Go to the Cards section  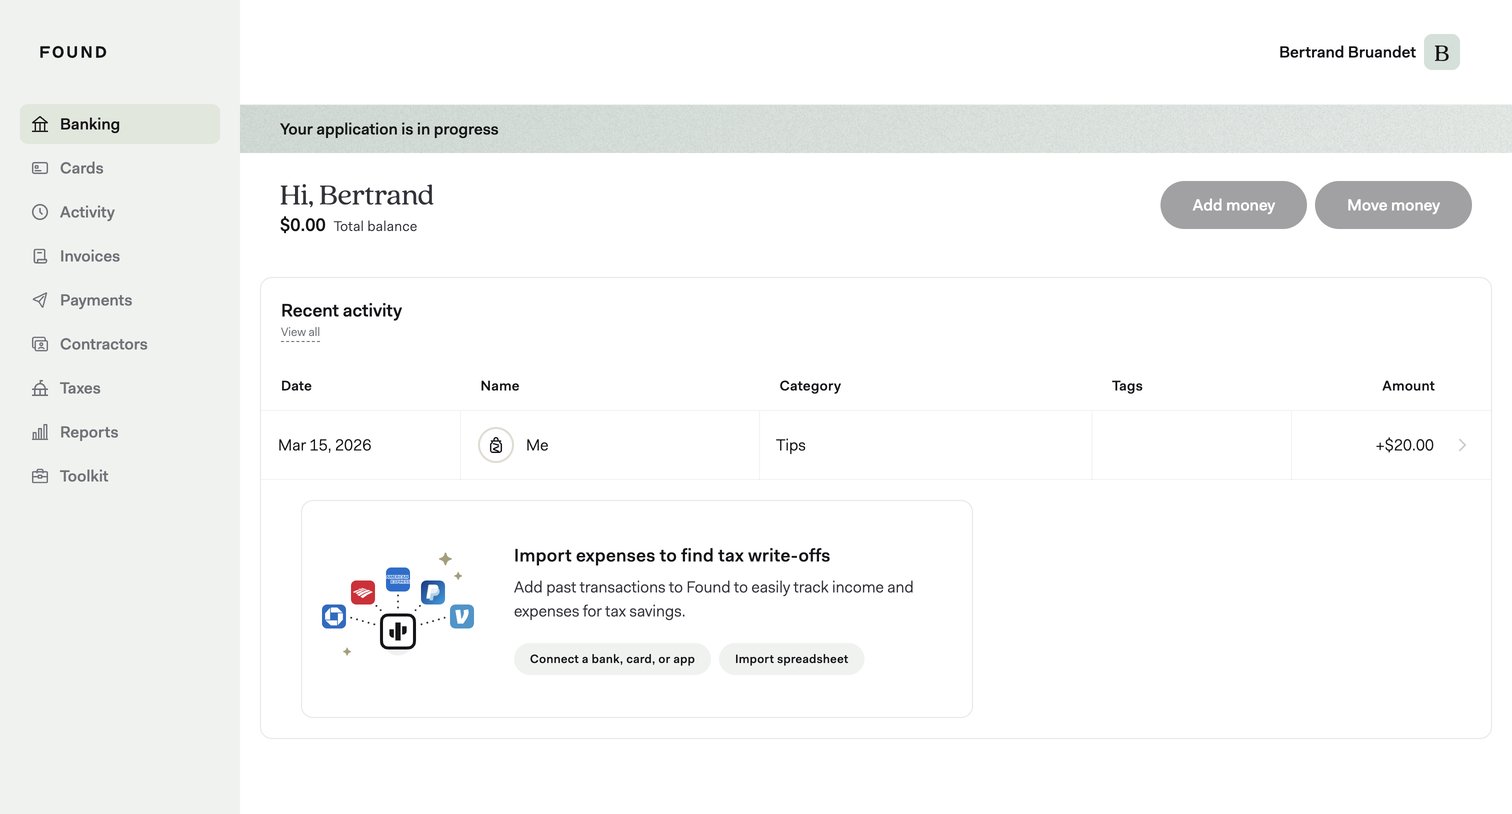pos(120,168)
